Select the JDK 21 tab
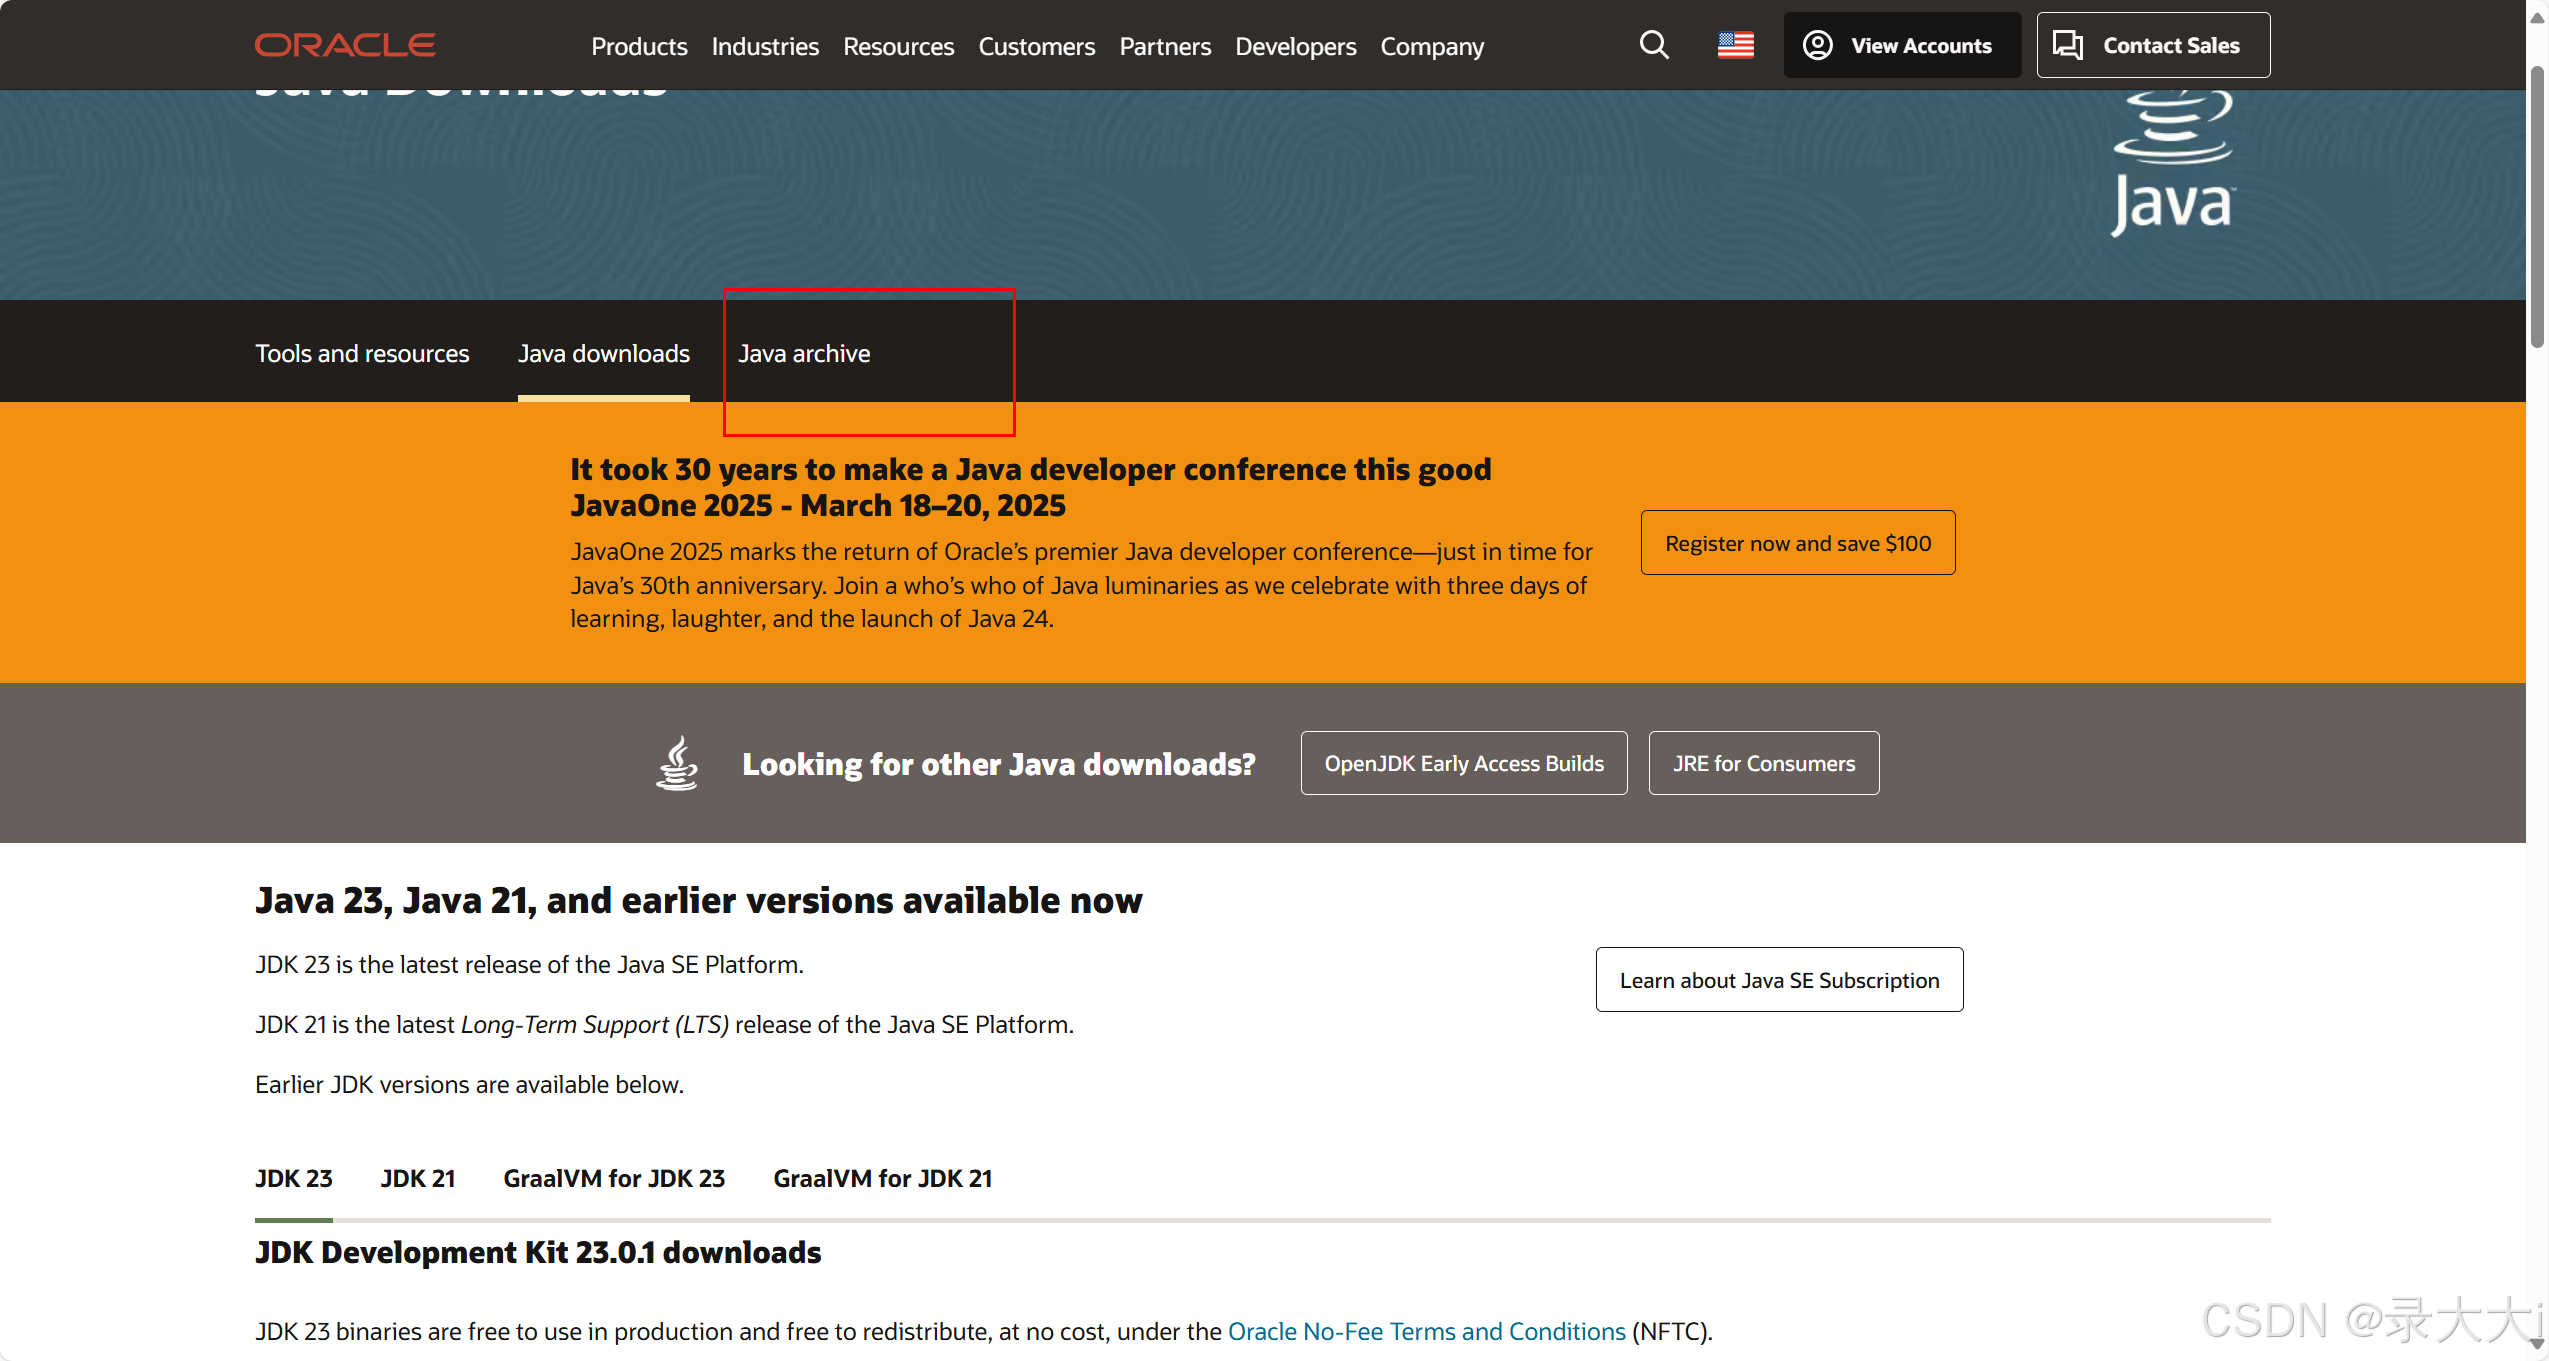This screenshot has height=1361, width=2549. pos(417,1178)
